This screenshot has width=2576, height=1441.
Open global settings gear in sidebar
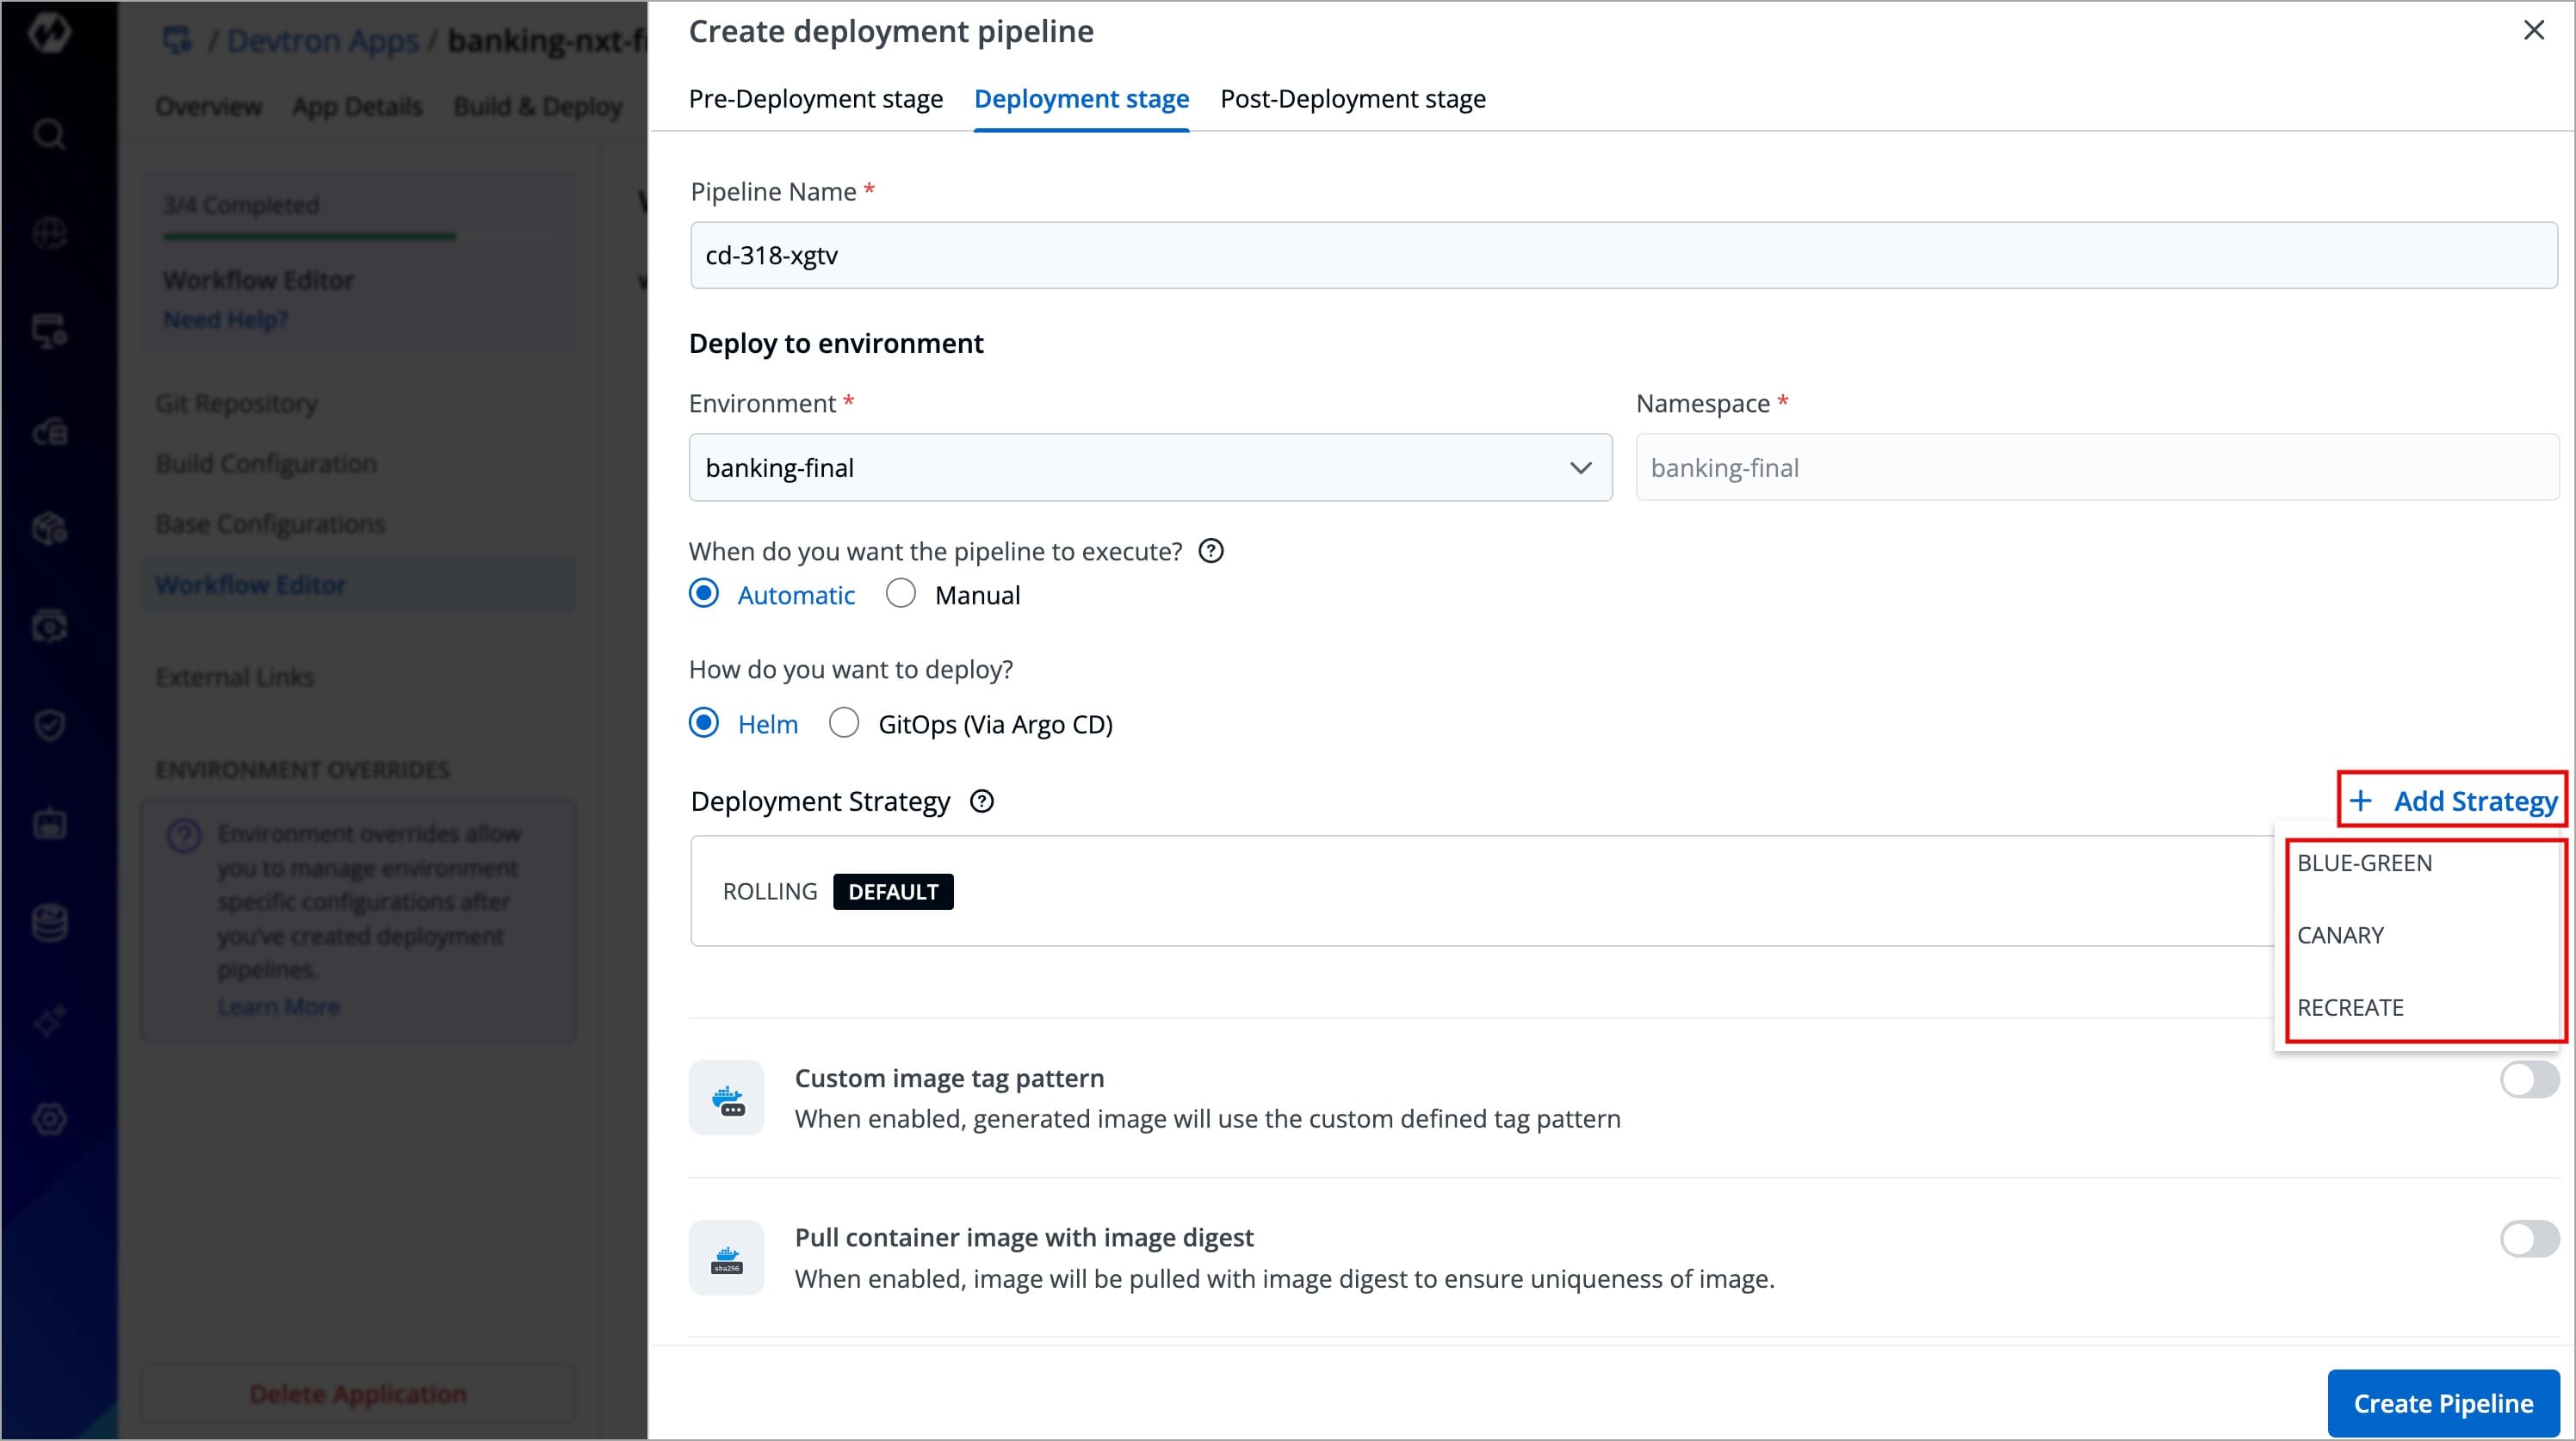49,1118
